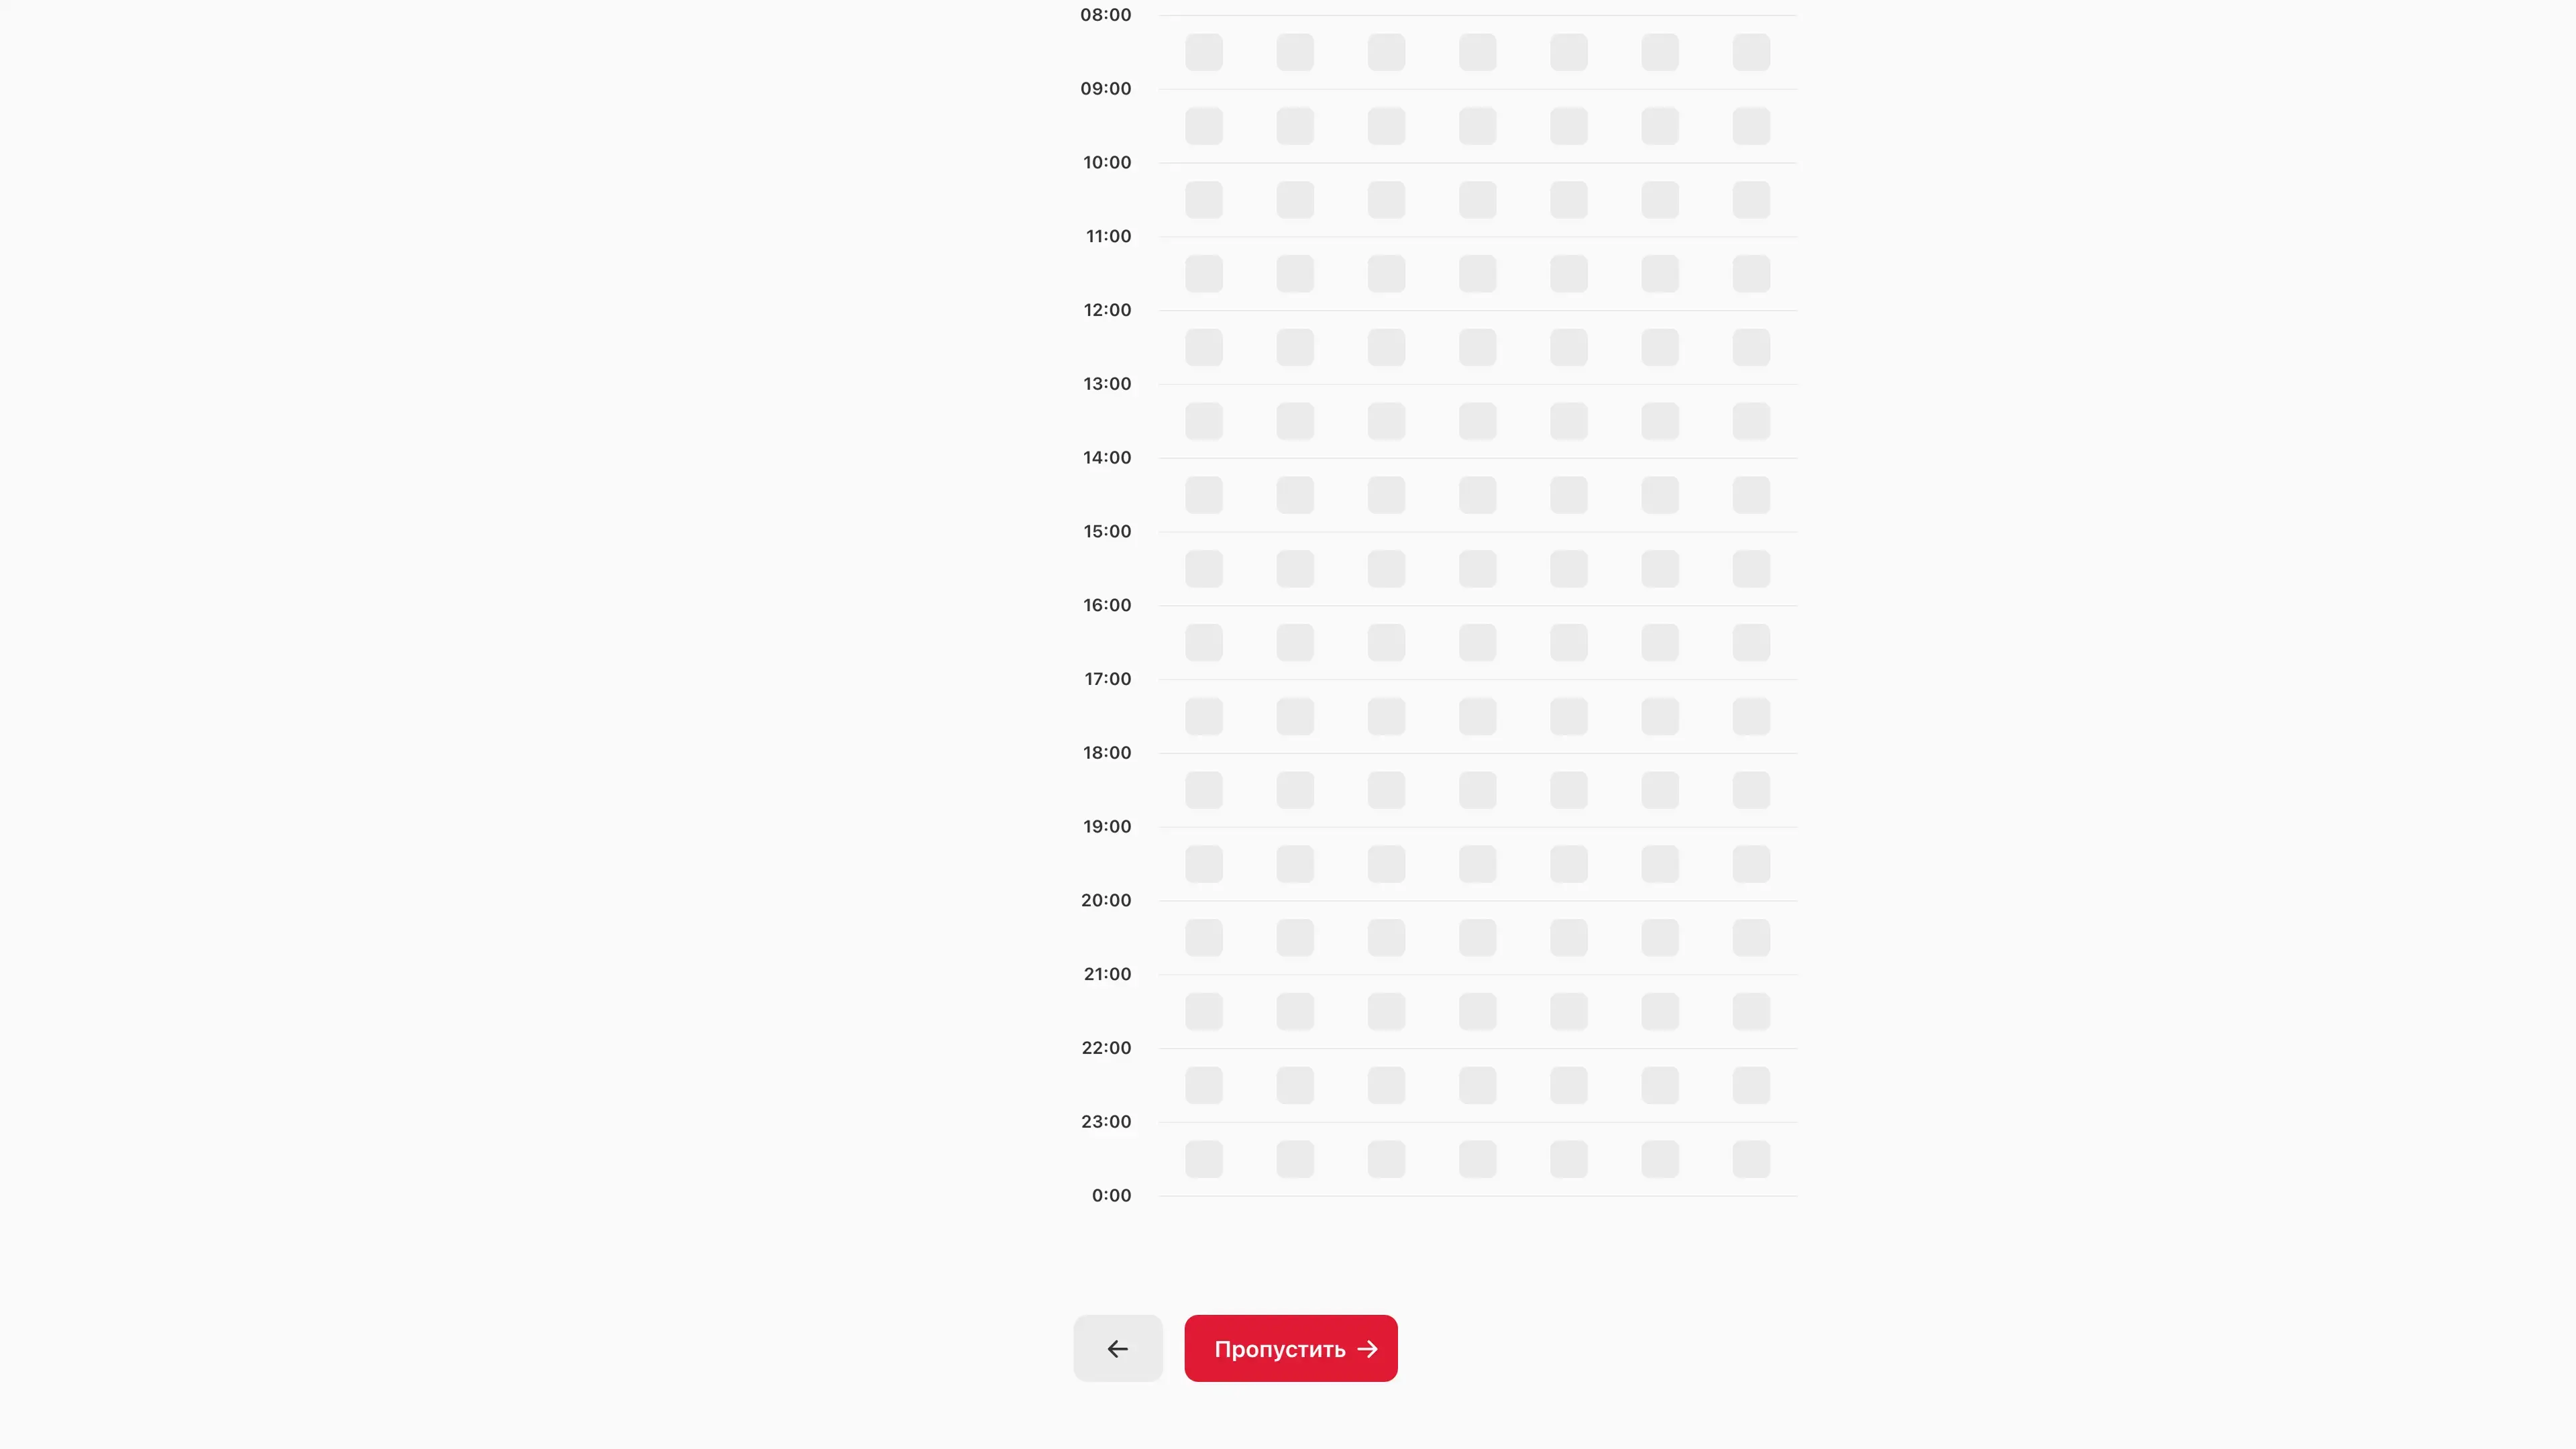Check the 22:00–23:00 slot in the first day column

pyautogui.click(x=1204, y=1085)
